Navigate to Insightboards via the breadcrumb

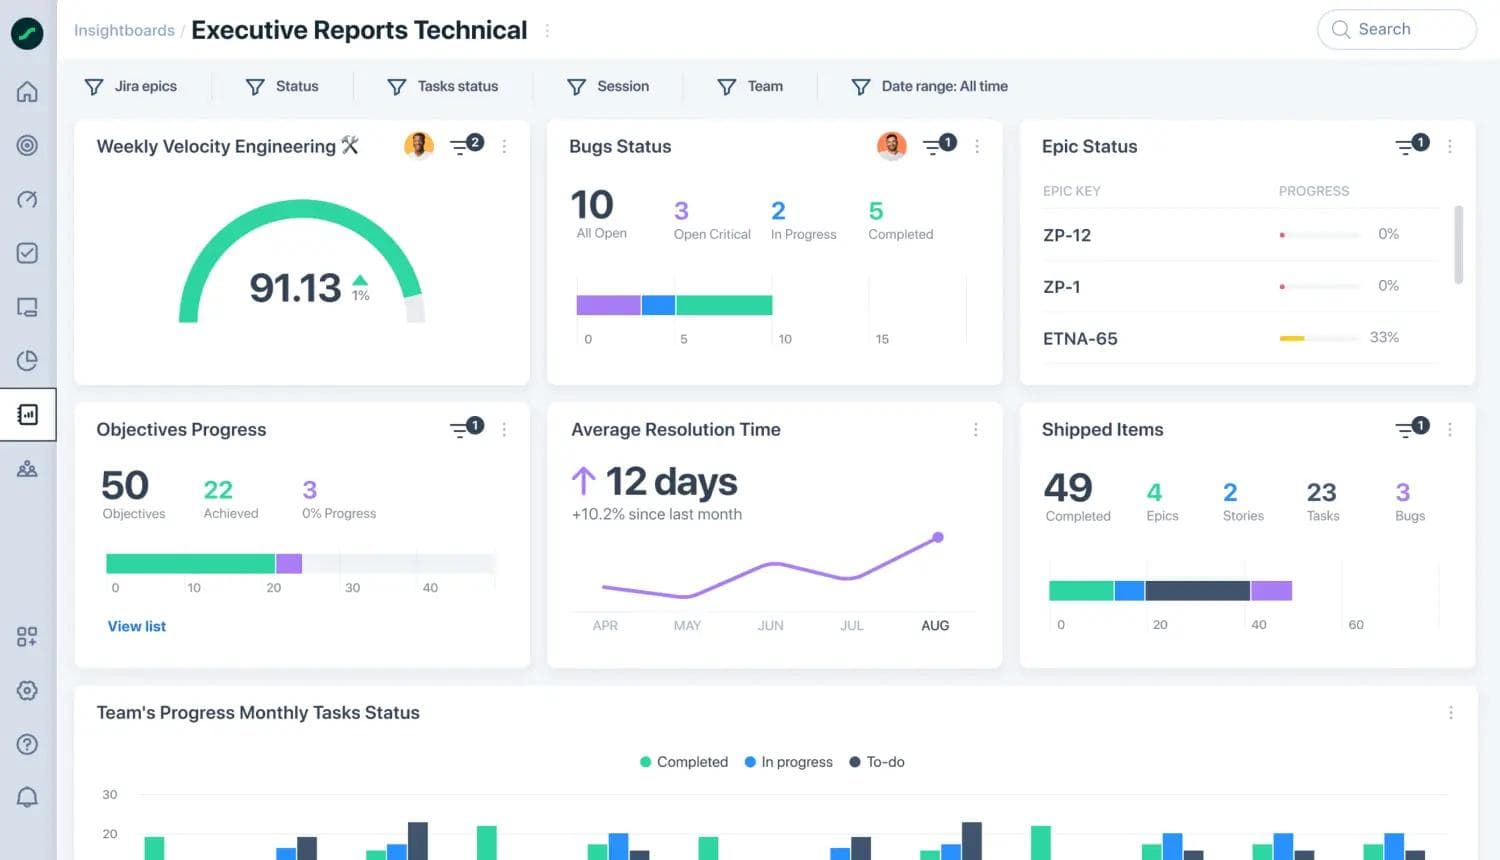(124, 30)
